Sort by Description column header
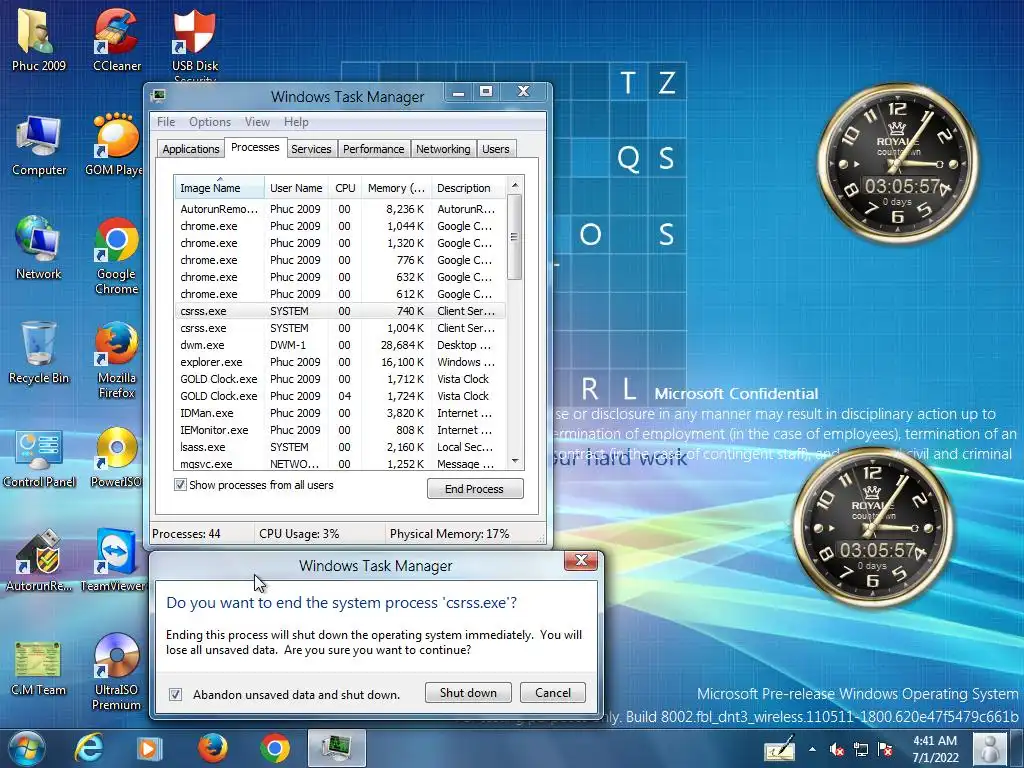The height and width of the screenshot is (768, 1024). click(x=468, y=188)
